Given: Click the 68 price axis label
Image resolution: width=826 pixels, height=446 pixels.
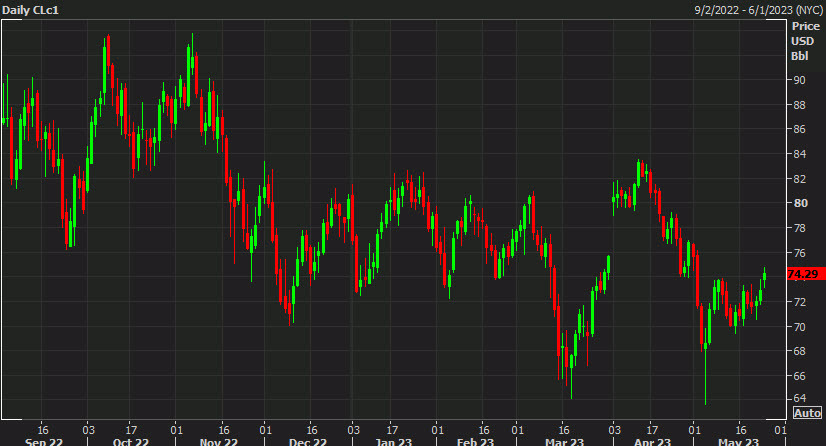Looking at the screenshot, I should [799, 351].
